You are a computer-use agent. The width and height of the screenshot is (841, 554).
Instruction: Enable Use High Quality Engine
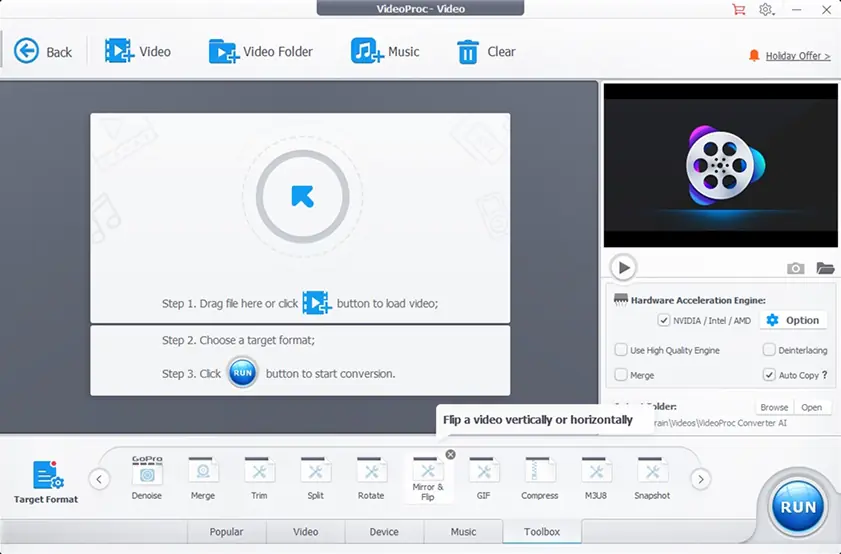tap(621, 350)
